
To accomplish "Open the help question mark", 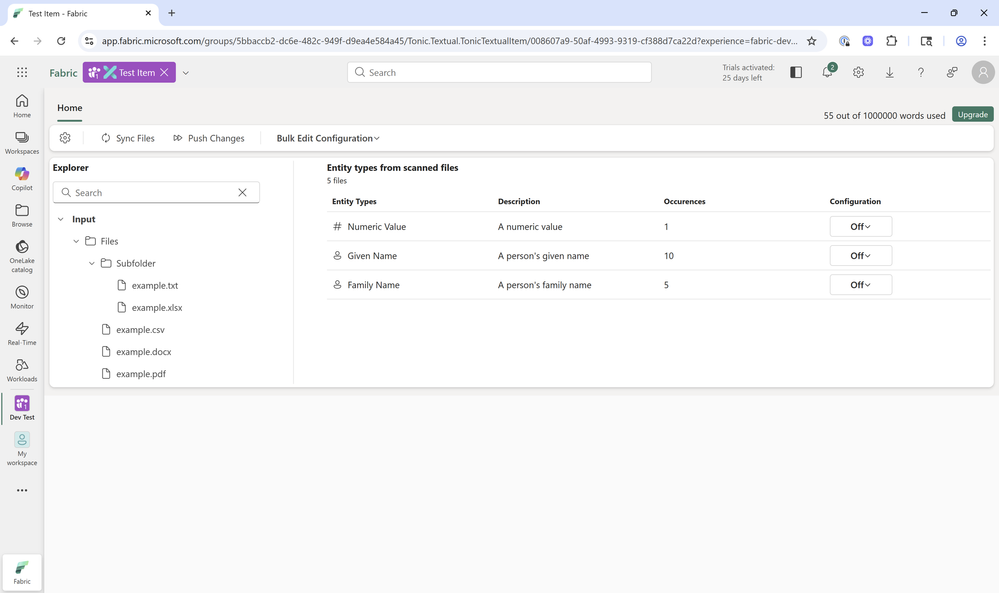I will [921, 73].
